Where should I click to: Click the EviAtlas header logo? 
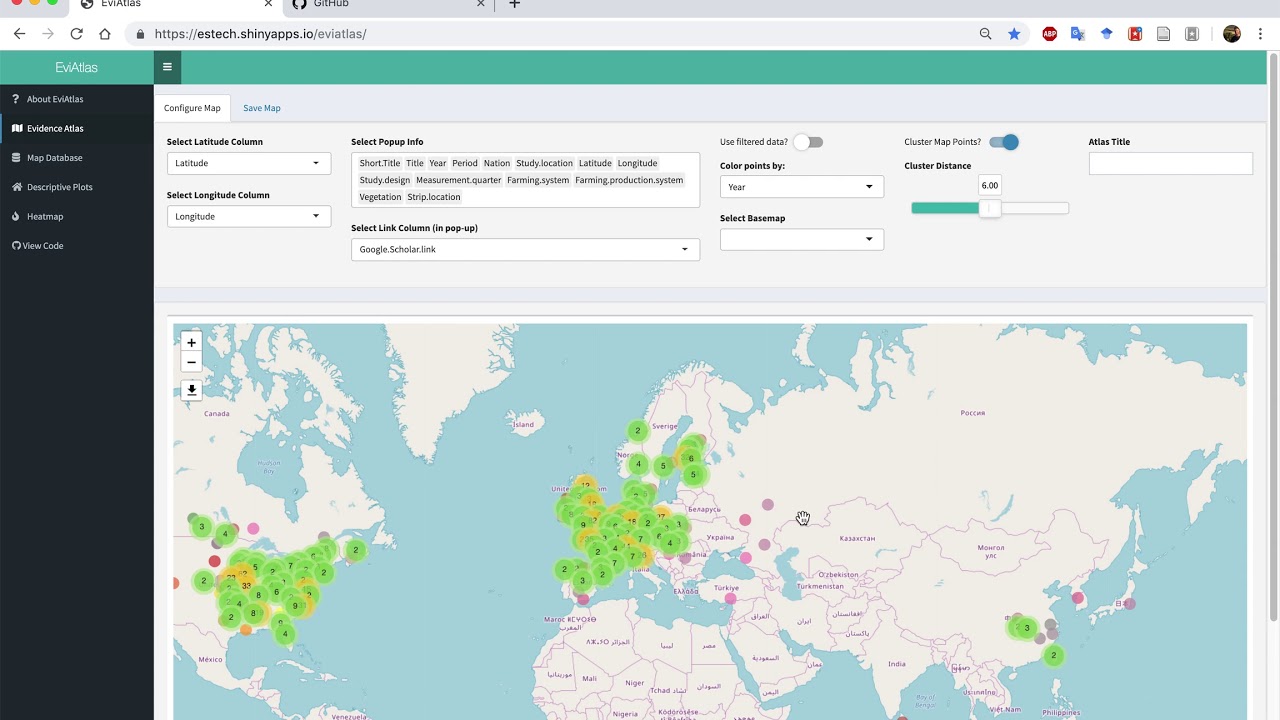coord(77,67)
